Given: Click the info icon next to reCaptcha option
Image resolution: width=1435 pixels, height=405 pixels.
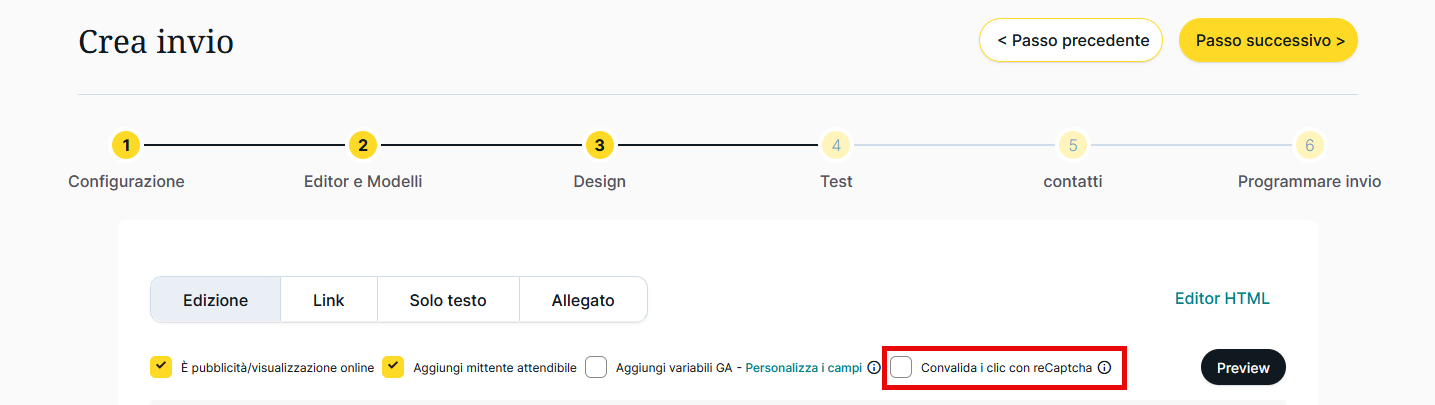Looking at the screenshot, I should [x=1104, y=367].
